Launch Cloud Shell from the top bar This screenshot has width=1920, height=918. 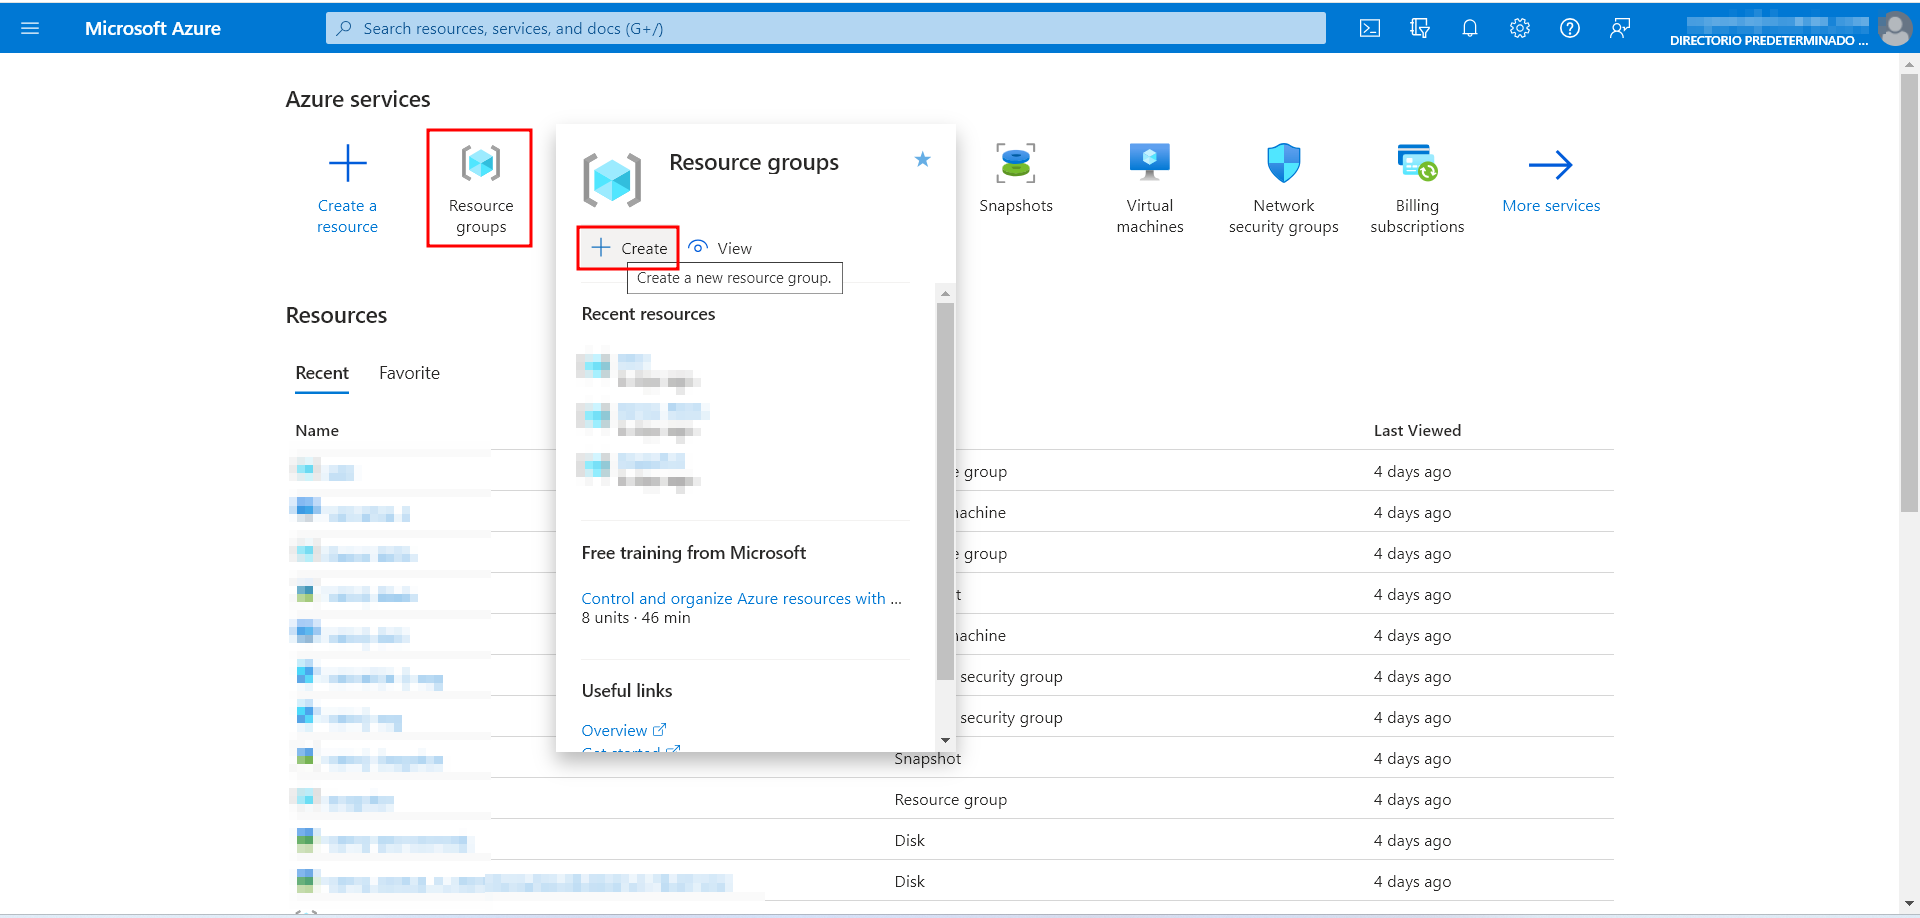[x=1370, y=28]
